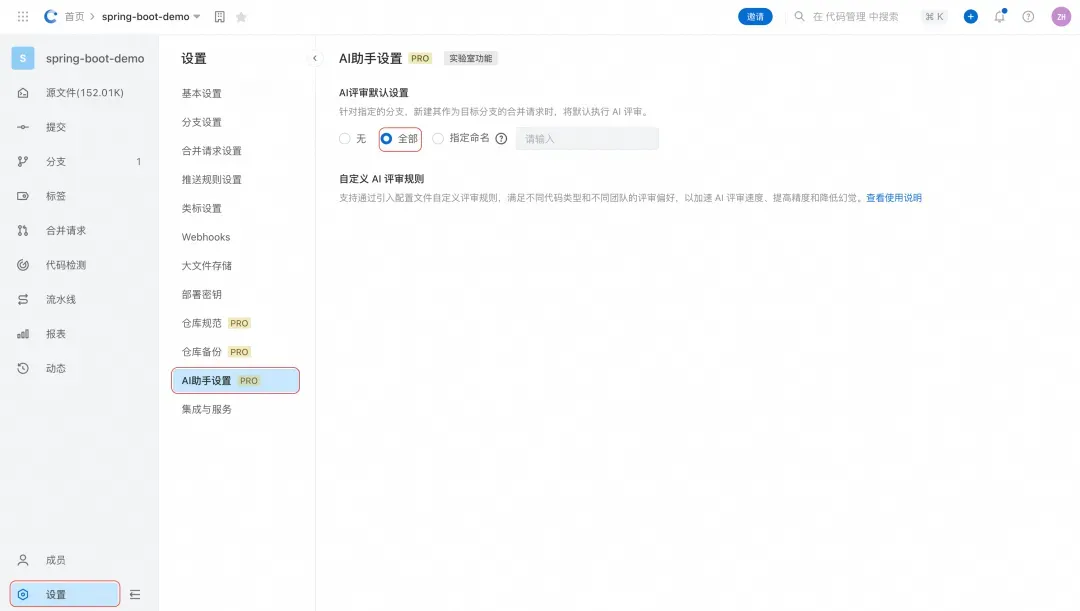Viewport: 1080px width, 611px height.
Task: Open 集成与服务 settings page
Action: click(x=207, y=410)
